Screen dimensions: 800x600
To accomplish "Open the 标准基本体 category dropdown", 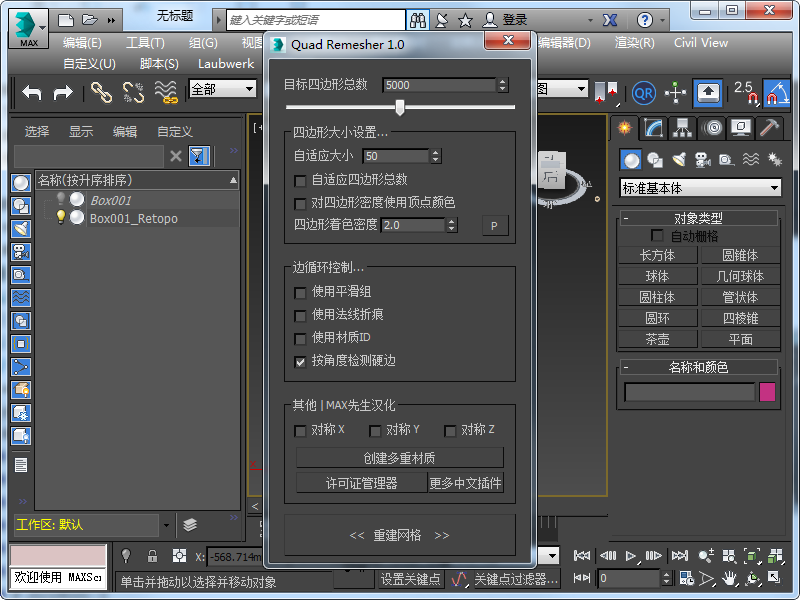I will [x=700, y=188].
